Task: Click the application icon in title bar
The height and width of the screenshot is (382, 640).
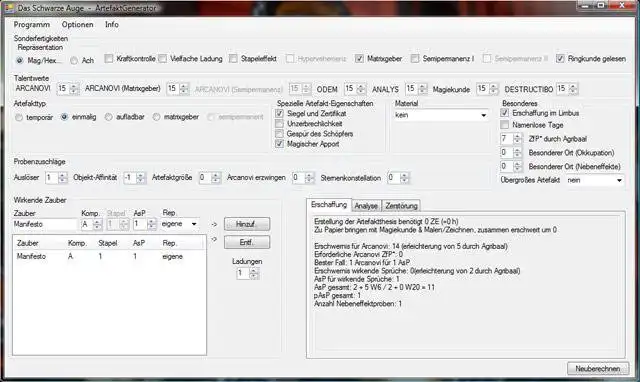Action: [9, 8]
